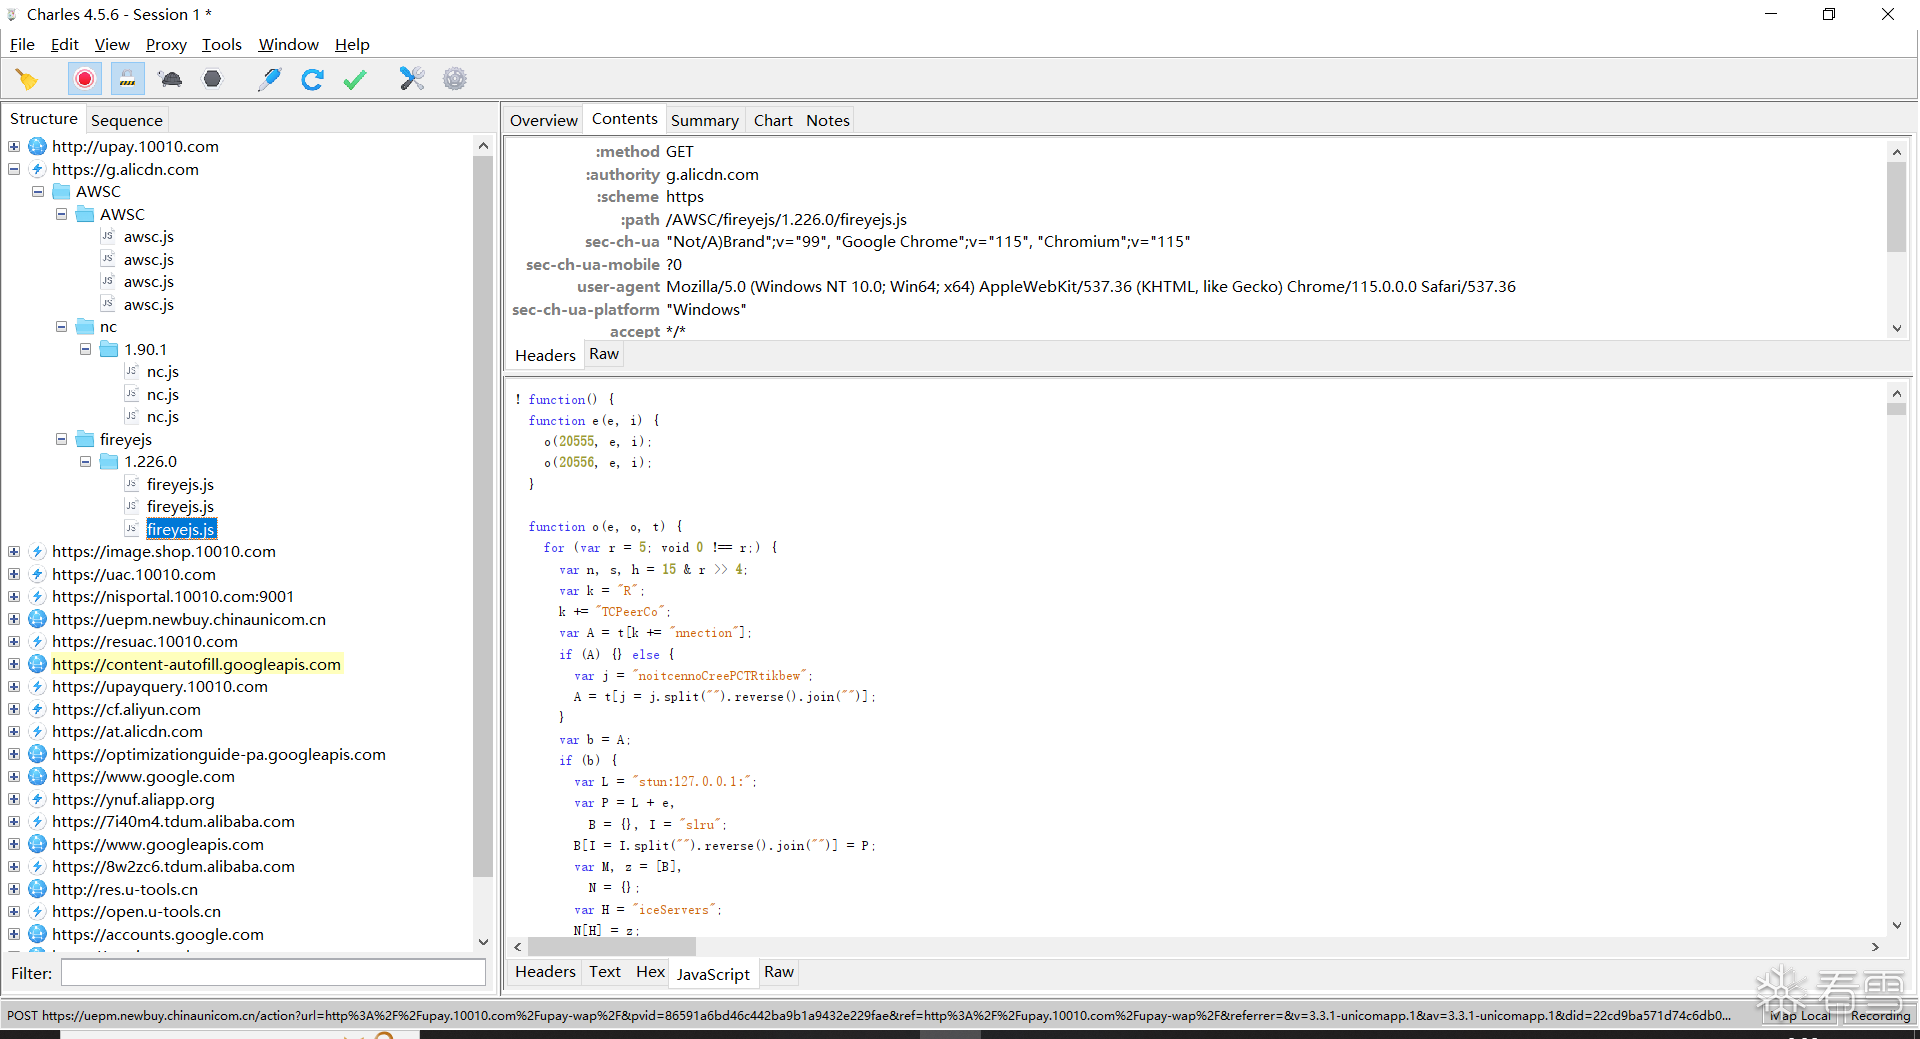
Task: Click the Recording status button
Action: point(1880,1015)
